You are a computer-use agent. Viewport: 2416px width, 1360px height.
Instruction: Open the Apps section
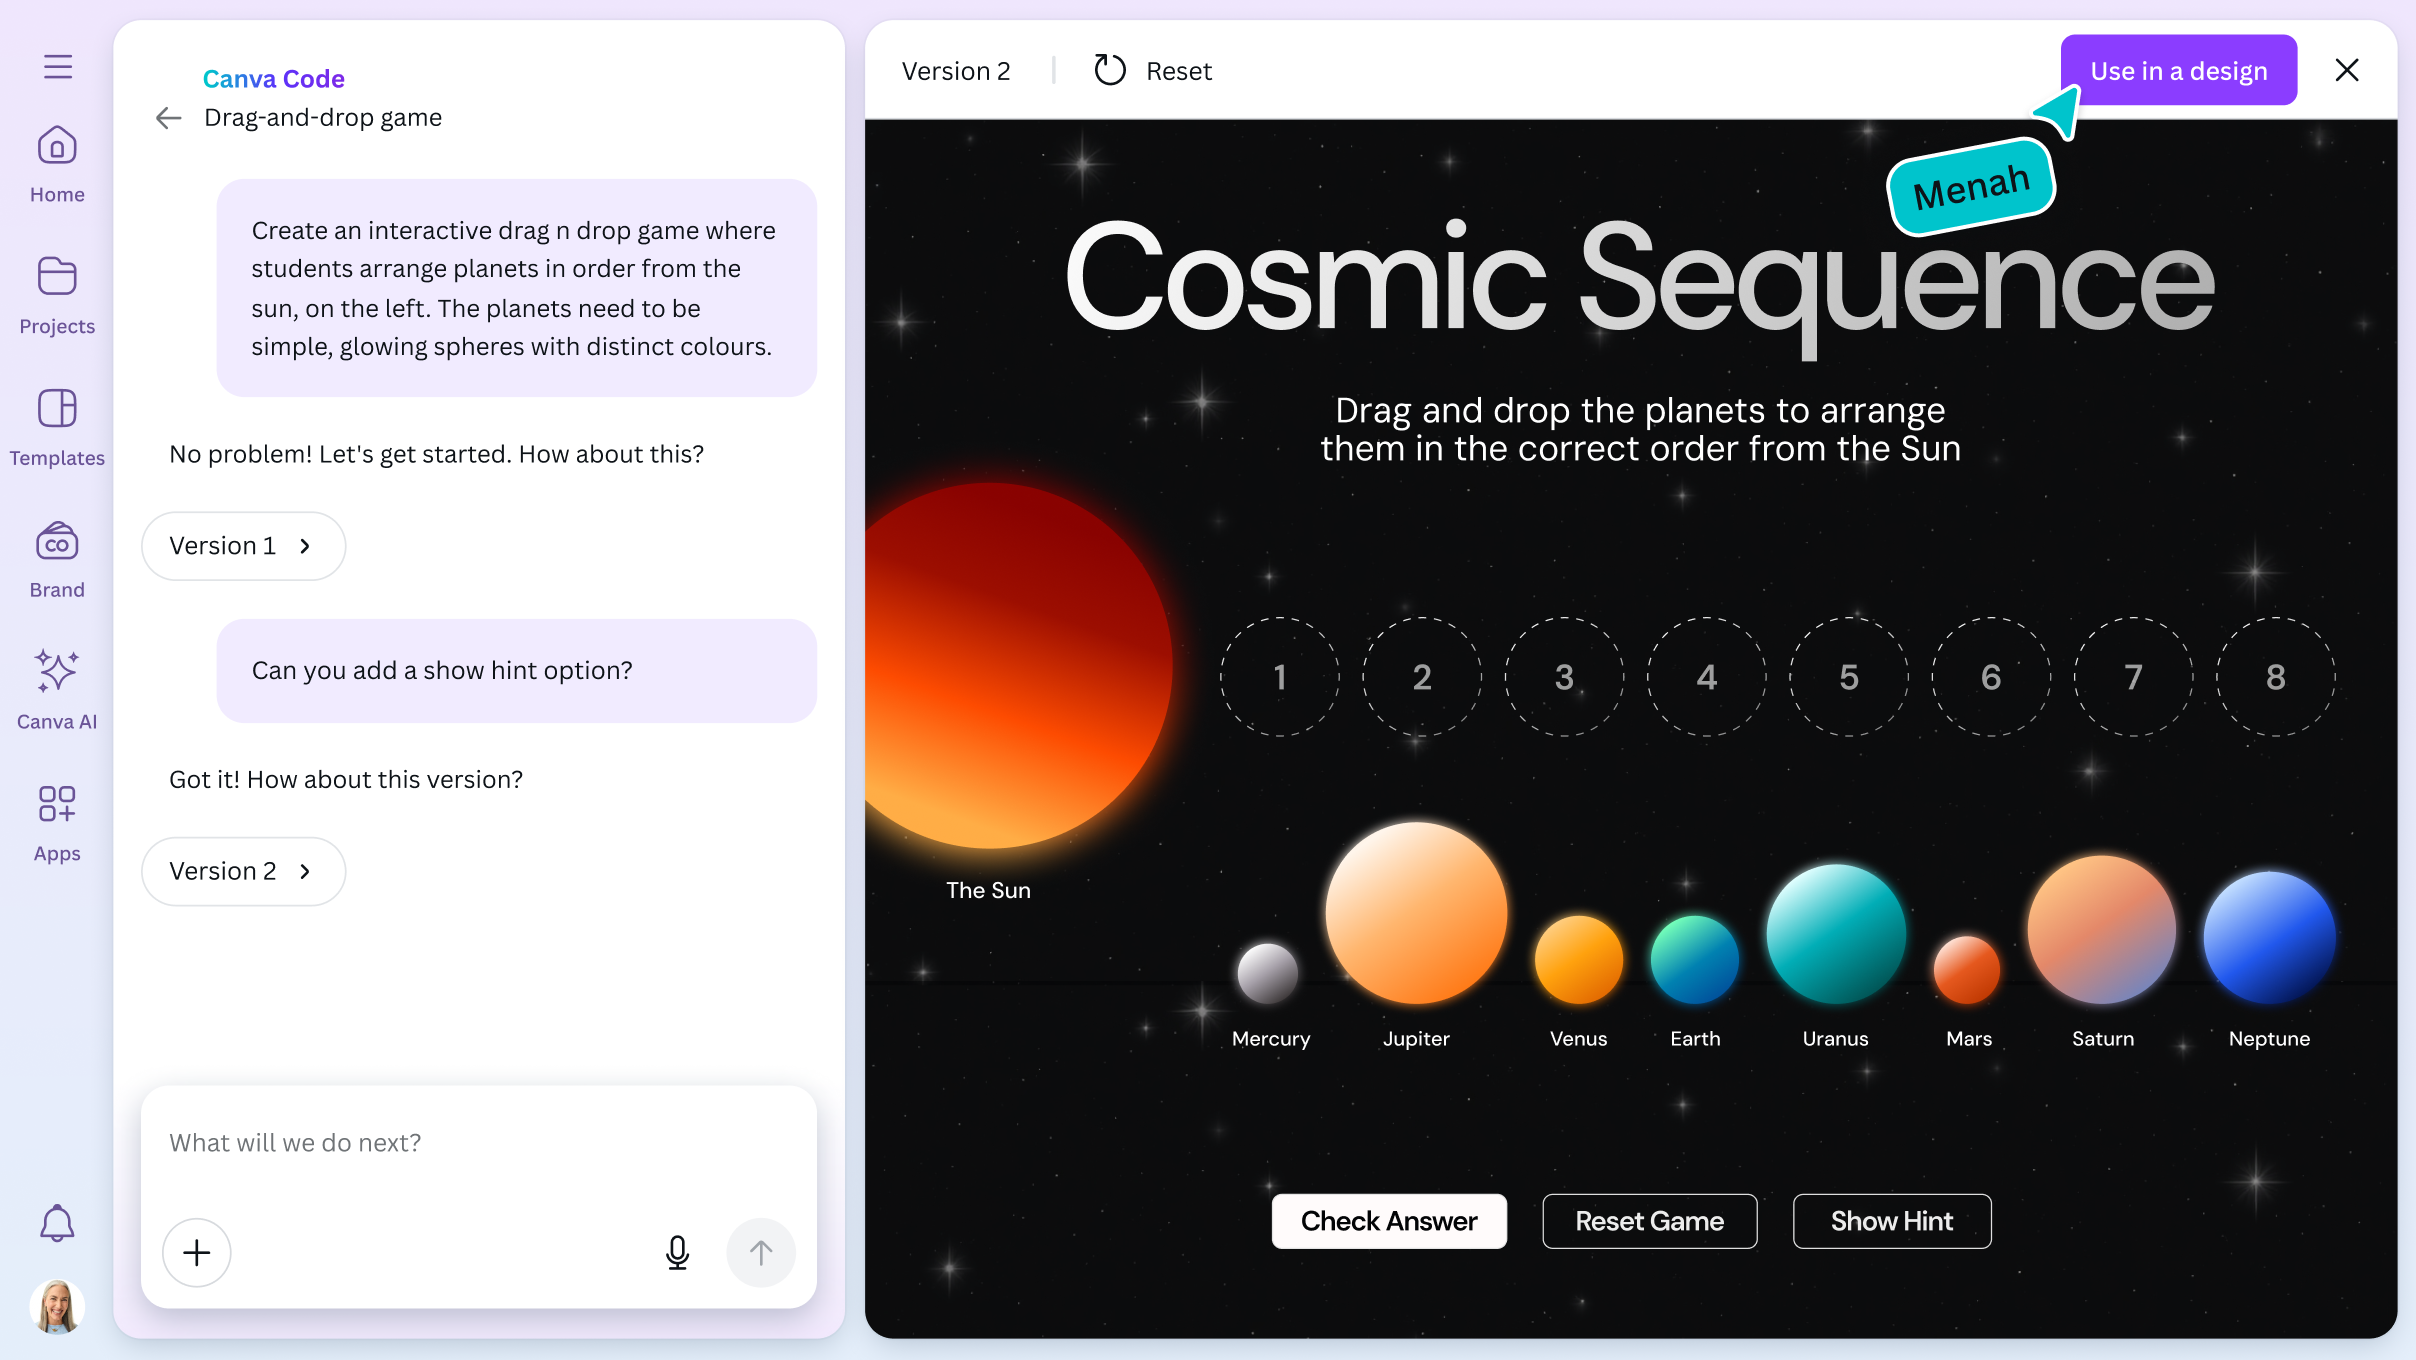pyautogui.click(x=56, y=818)
